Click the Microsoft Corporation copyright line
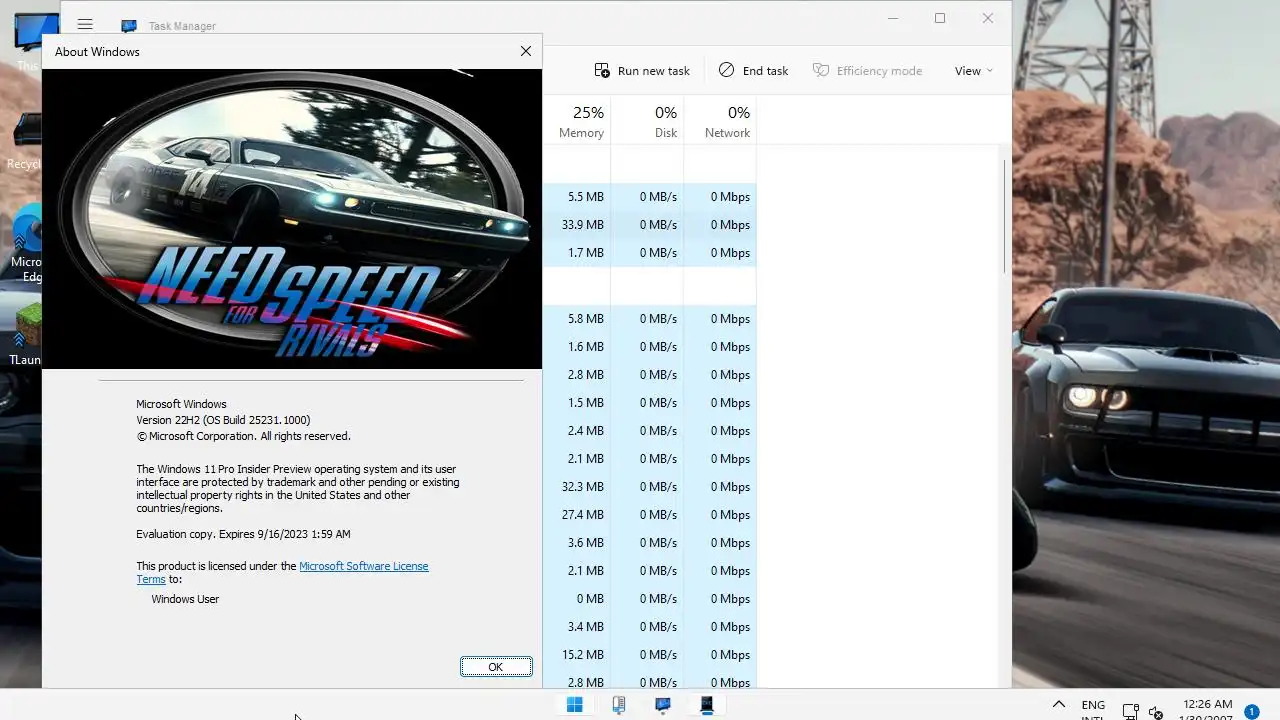The width and height of the screenshot is (1280, 720). (243, 436)
